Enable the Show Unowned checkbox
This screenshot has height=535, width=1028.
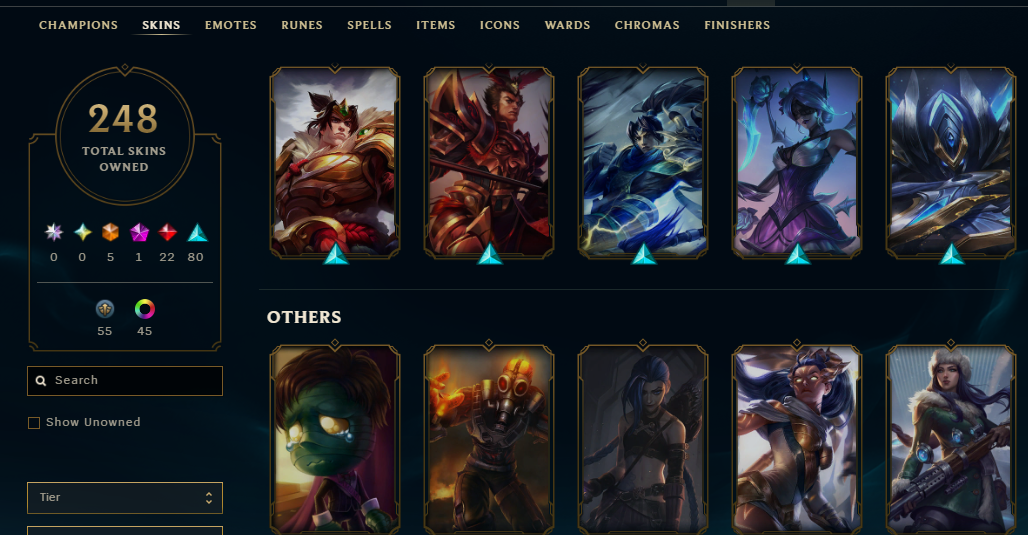(x=34, y=423)
